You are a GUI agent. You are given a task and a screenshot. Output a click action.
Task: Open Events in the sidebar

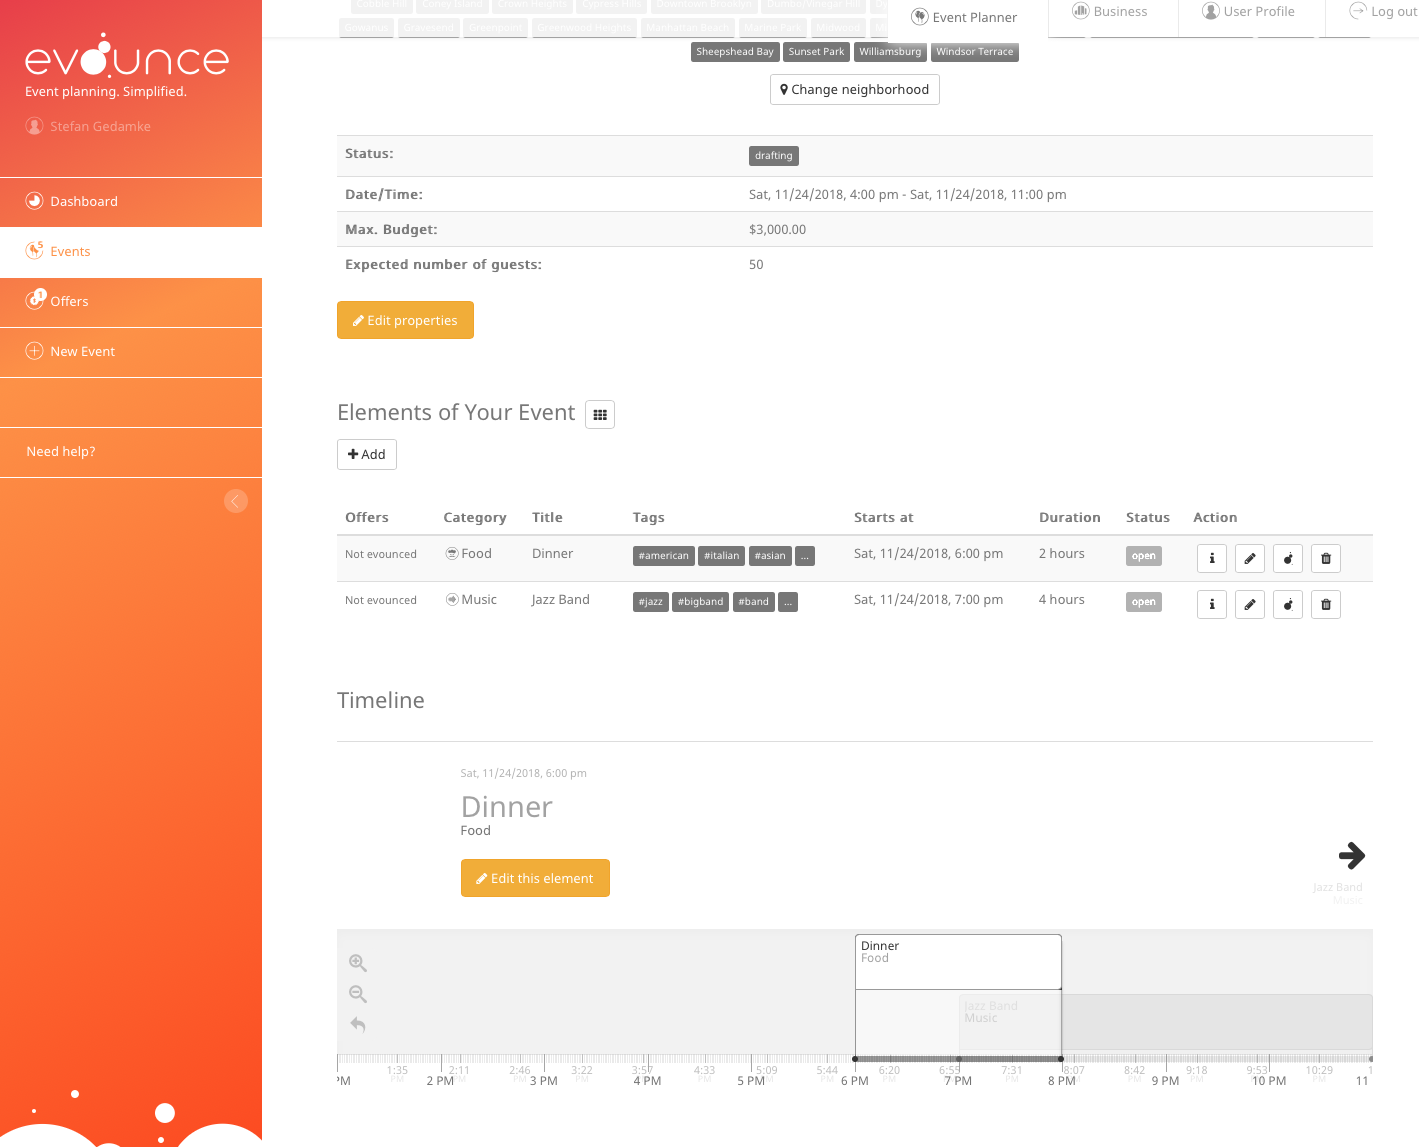pyautogui.click(x=131, y=252)
